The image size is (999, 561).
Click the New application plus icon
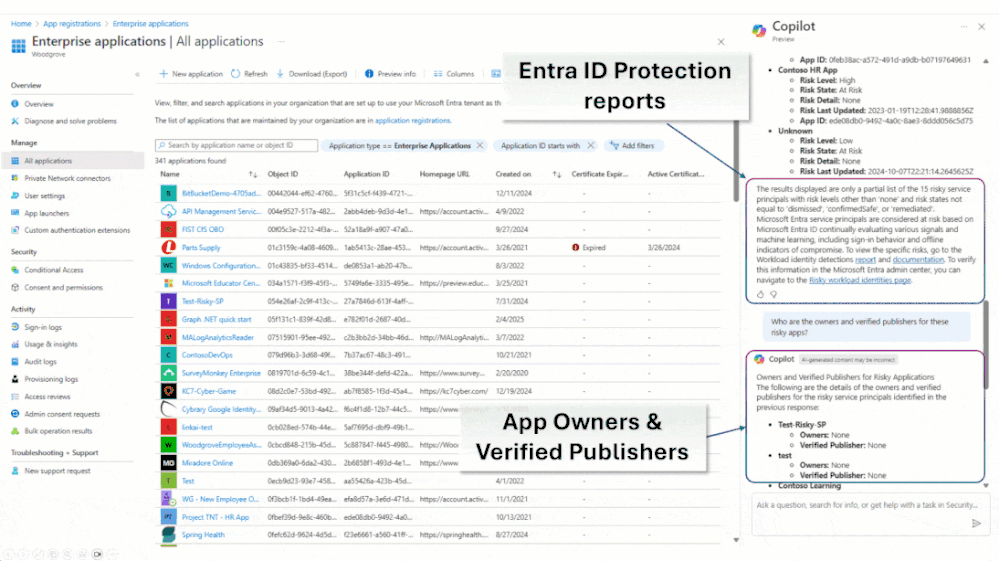pos(164,74)
